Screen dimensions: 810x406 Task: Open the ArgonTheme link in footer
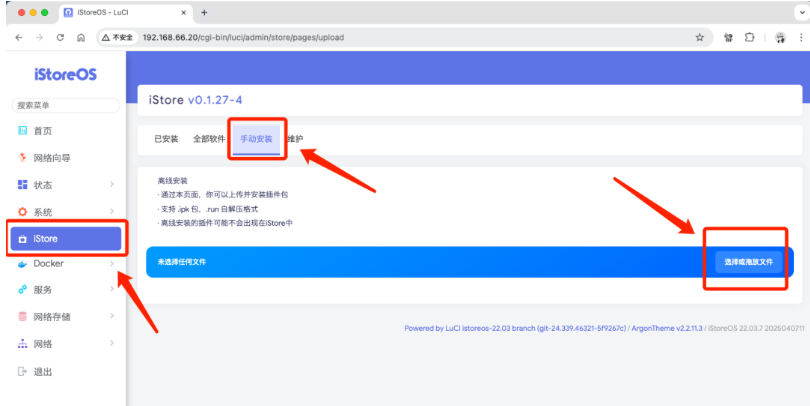(x=667, y=328)
